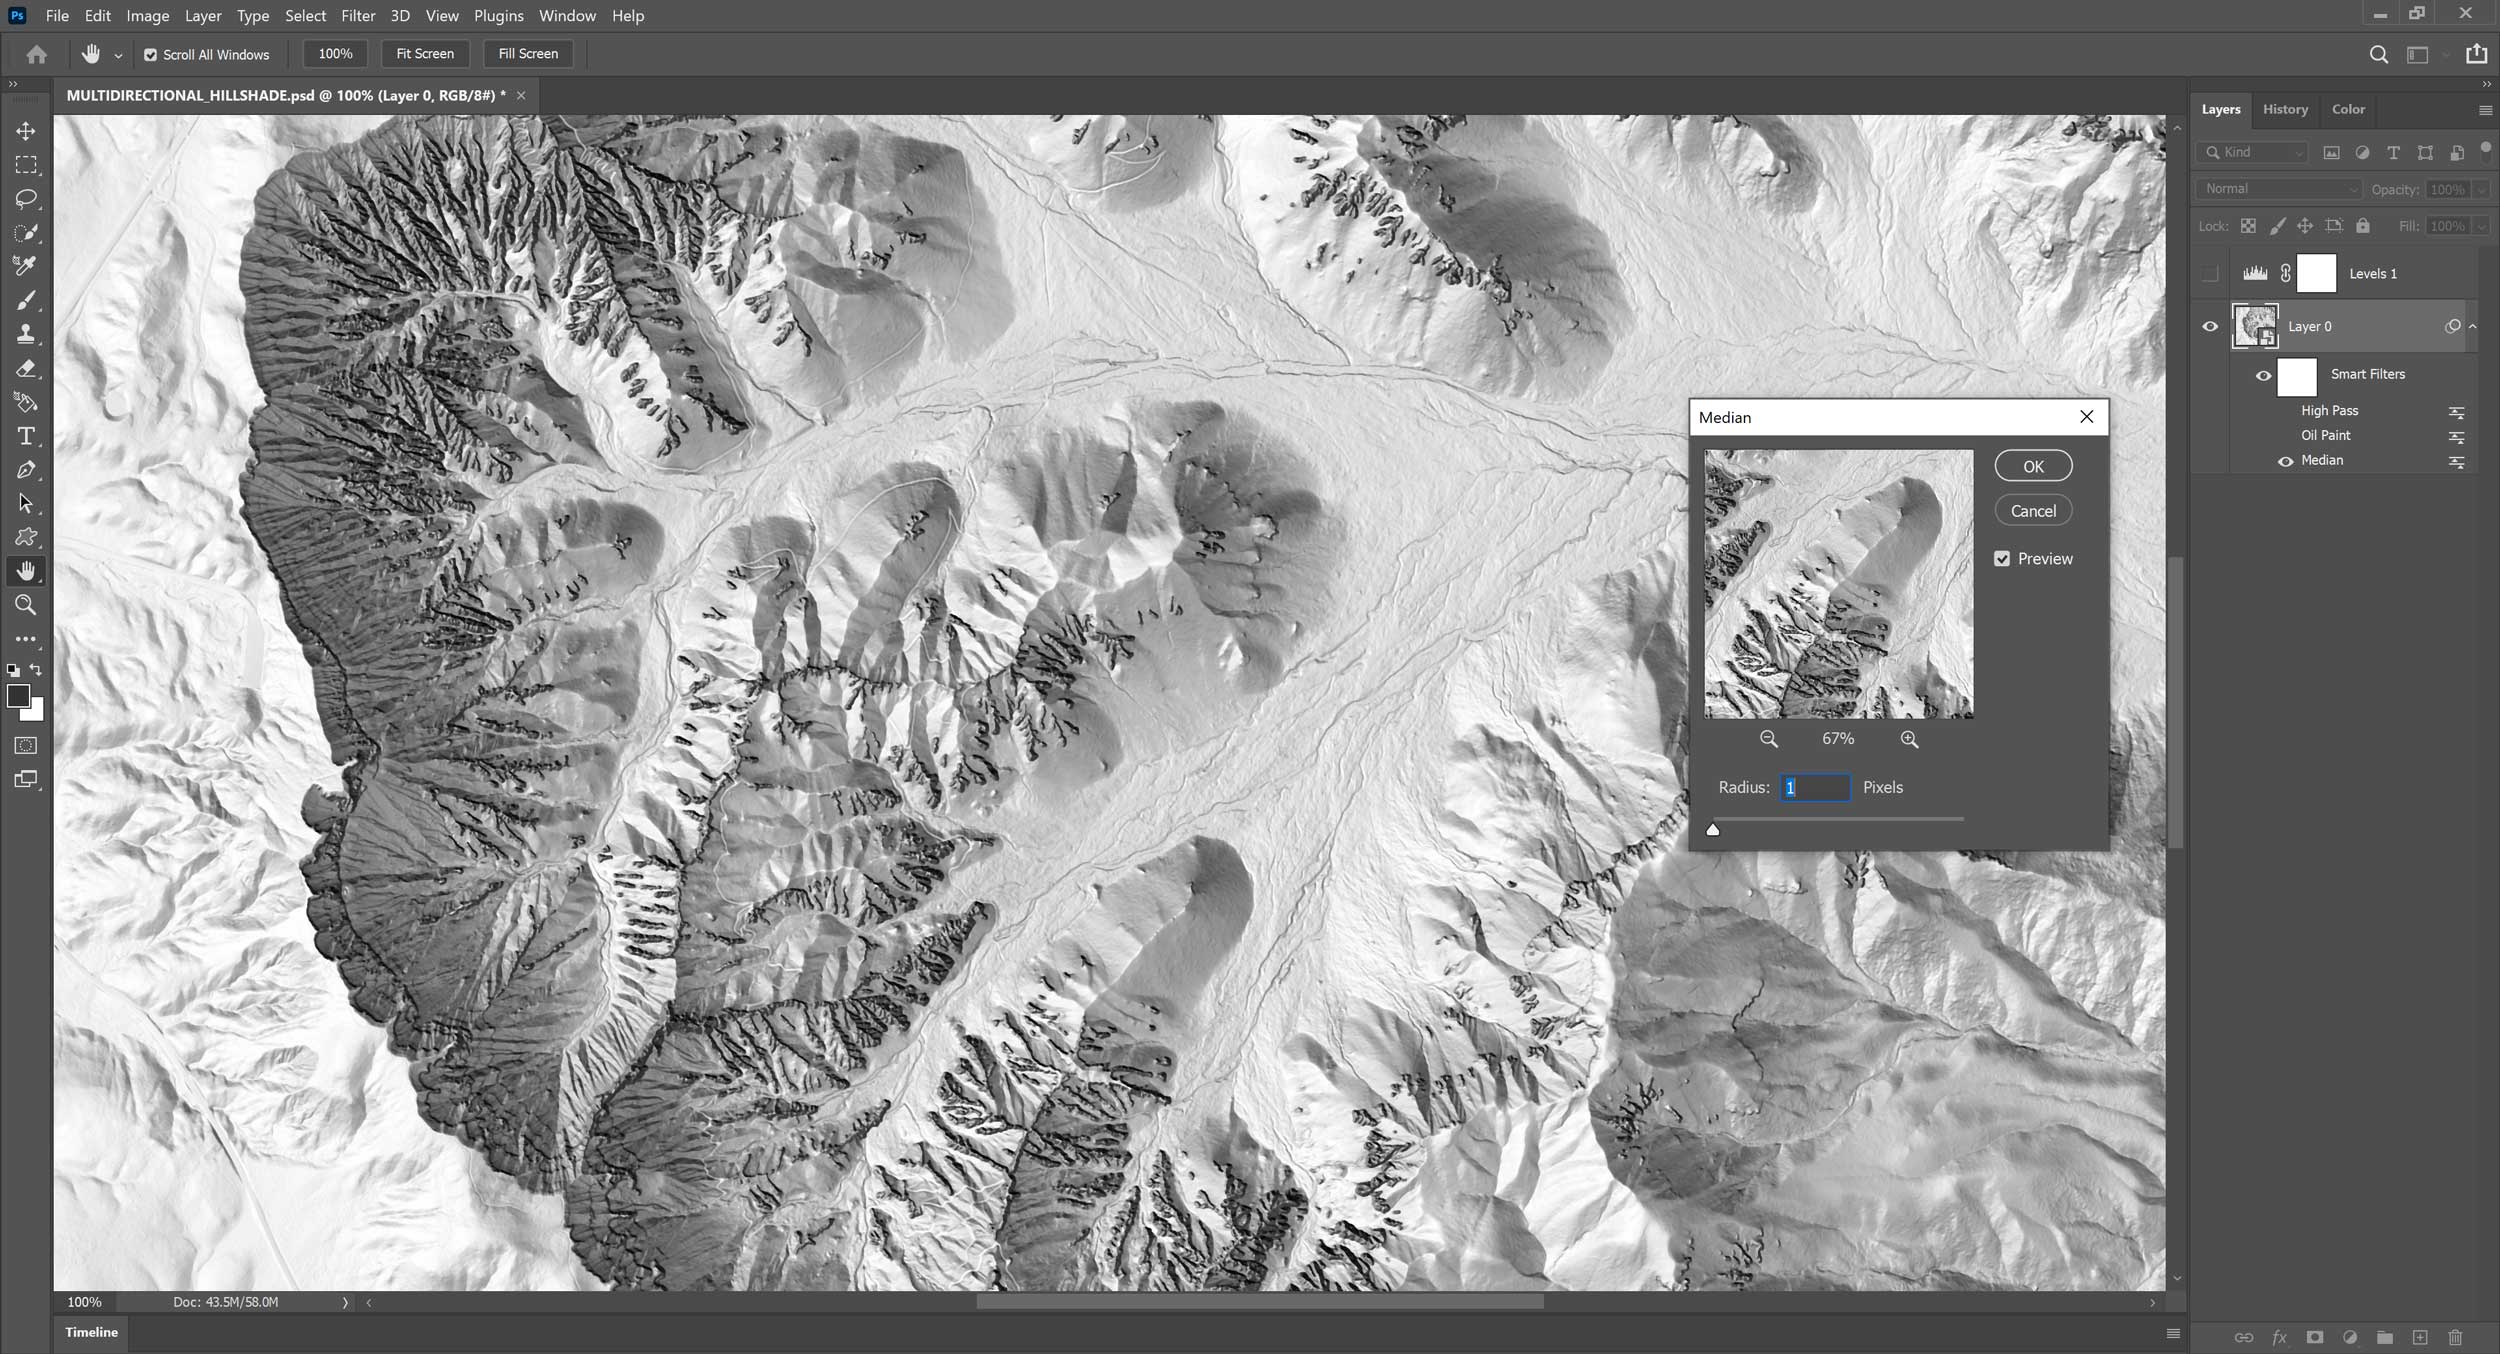Select the Zoom tool in toolbar
Viewport: 2500px width, 1354px height.
click(26, 605)
